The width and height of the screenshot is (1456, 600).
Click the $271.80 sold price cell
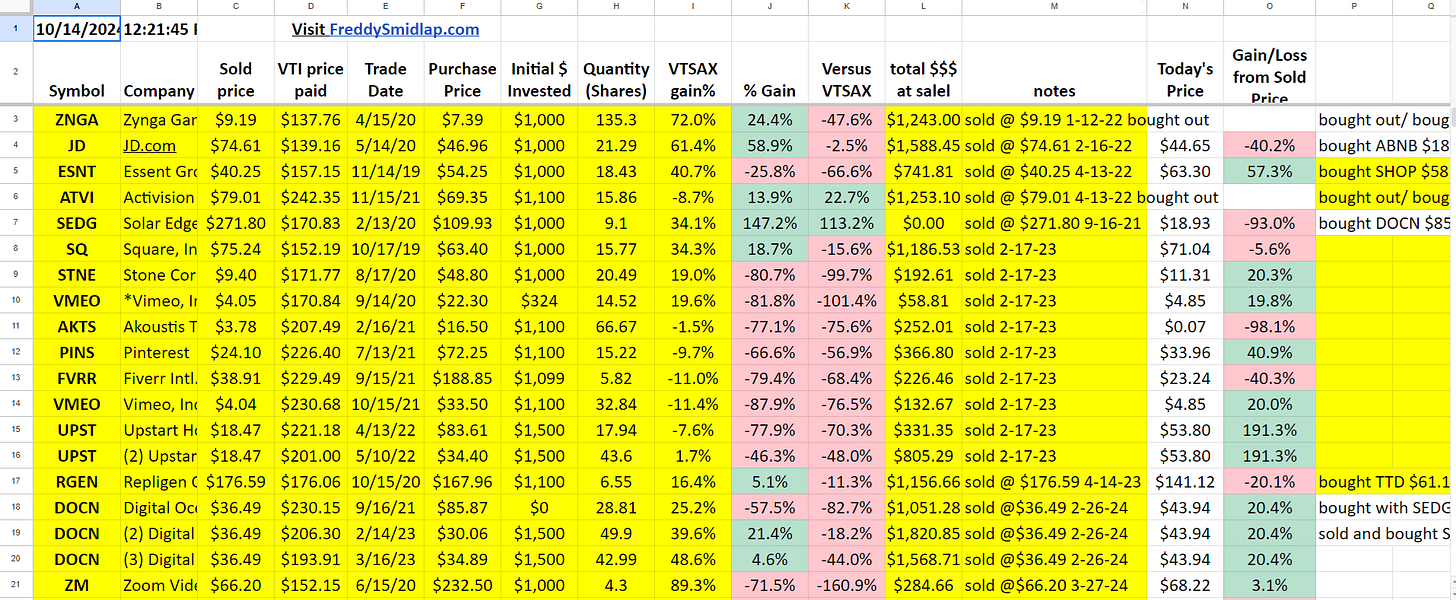coord(235,223)
